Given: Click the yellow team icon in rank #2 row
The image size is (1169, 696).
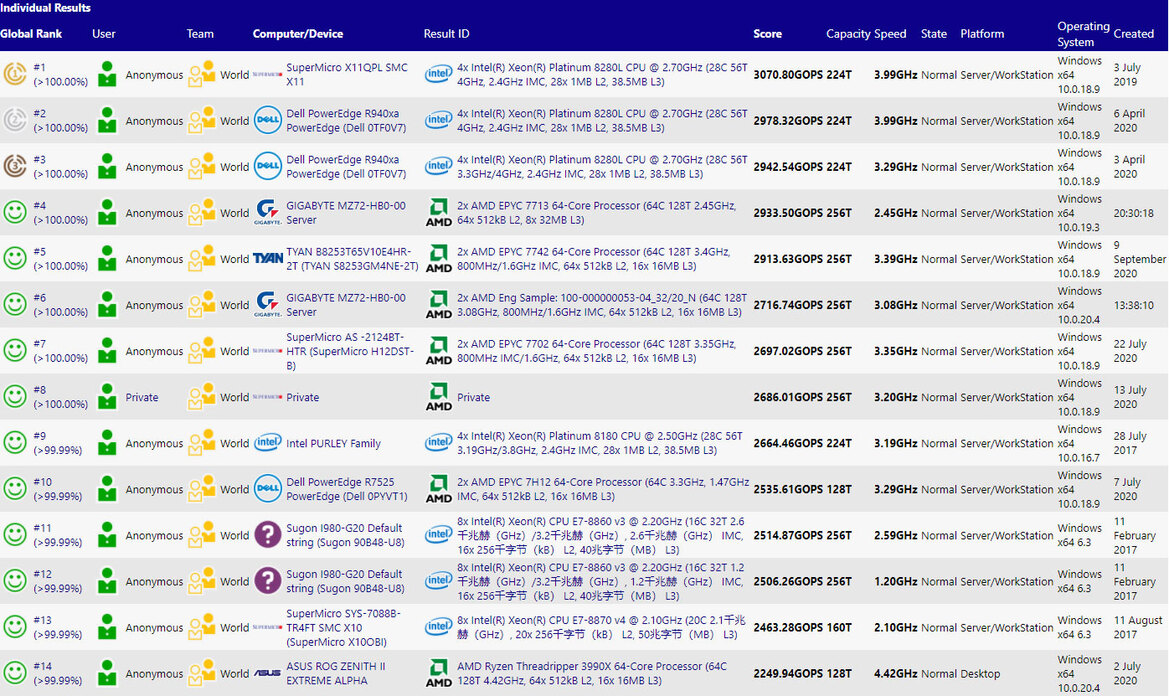Looking at the screenshot, I should [201, 121].
